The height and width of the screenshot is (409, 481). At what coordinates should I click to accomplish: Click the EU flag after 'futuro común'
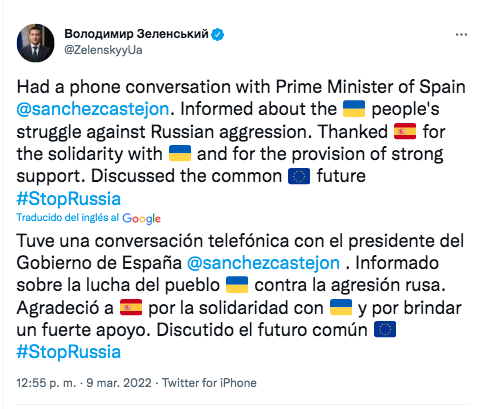385,330
